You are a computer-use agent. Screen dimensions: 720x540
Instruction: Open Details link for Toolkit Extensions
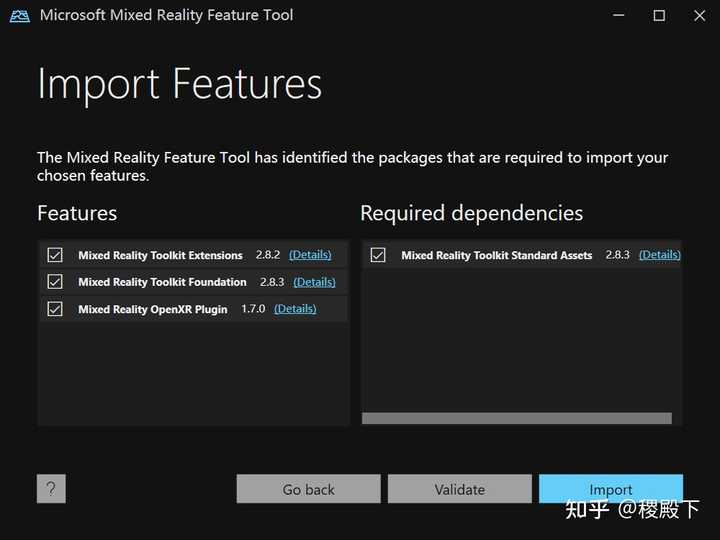[x=310, y=254]
